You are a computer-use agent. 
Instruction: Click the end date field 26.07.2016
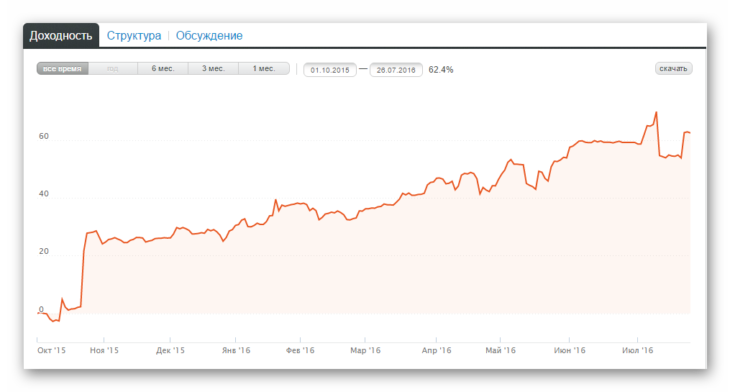pyautogui.click(x=396, y=70)
